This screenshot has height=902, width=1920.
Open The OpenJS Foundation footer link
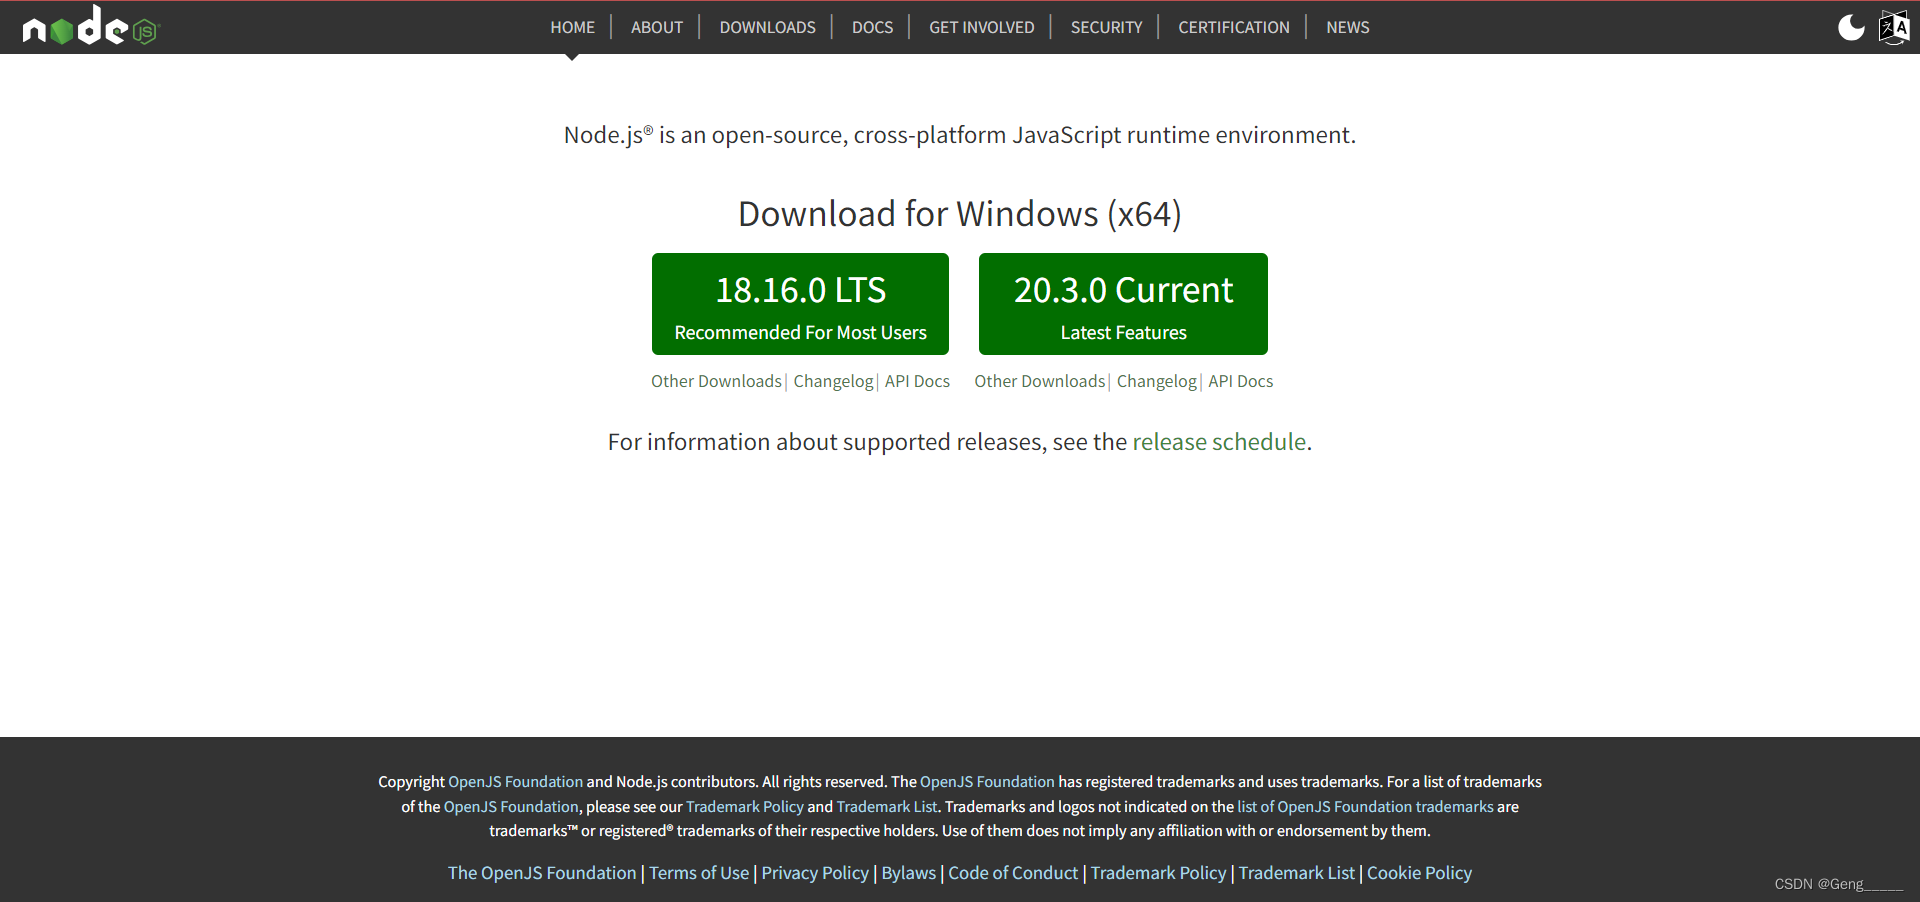(542, 873)
